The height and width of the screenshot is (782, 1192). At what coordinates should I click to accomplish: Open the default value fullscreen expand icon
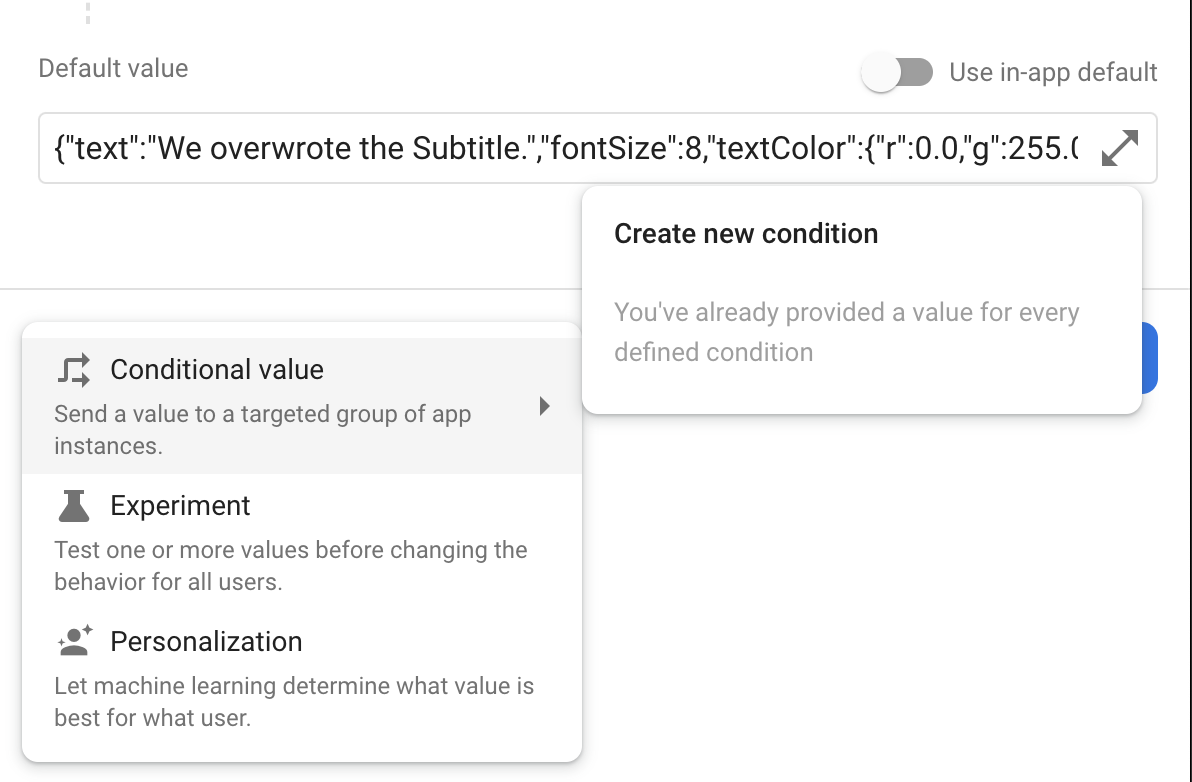pyautogui.click(x=1121, y=147)
